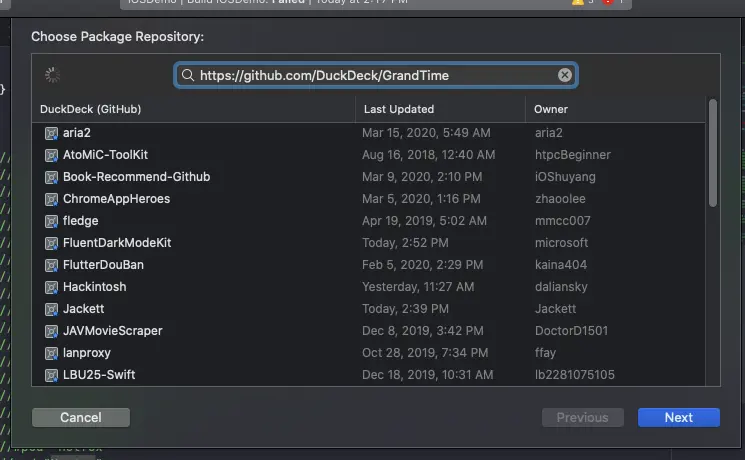The width and height of the screenshot is (745, 460).
Task: Click owner iOShuyang
Action: coord(565,177)
